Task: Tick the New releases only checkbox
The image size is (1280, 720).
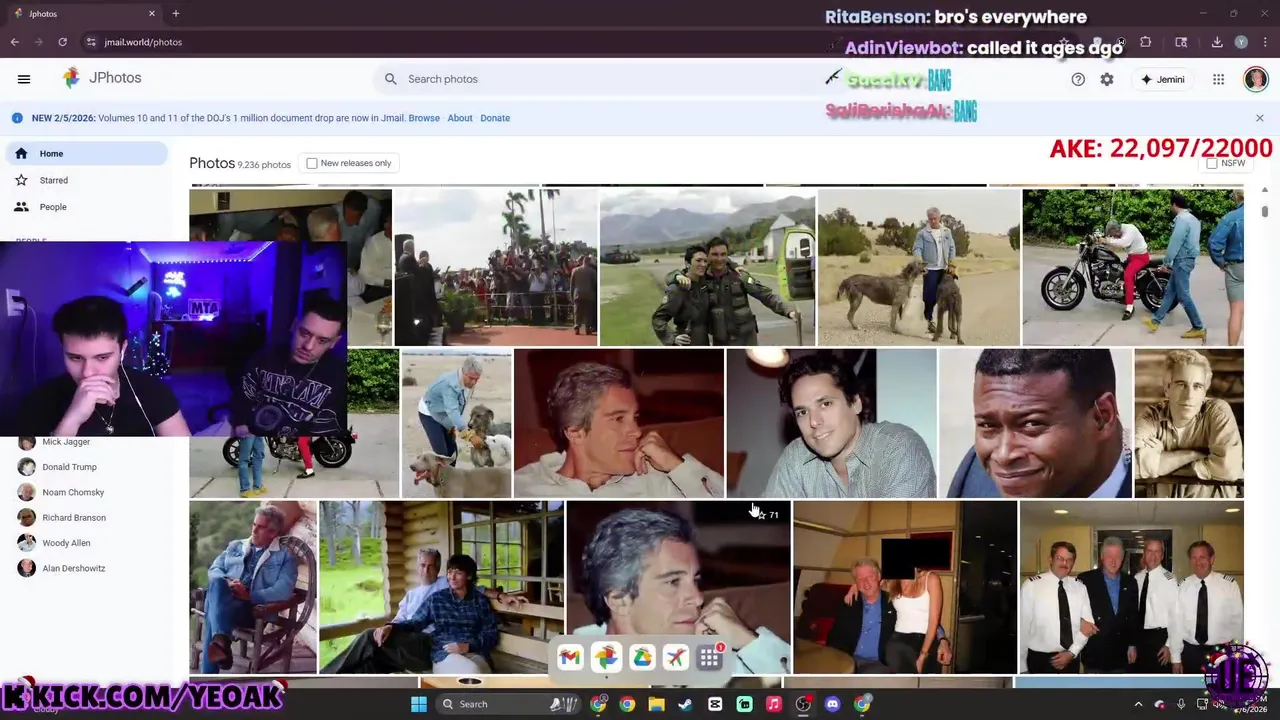Action: 312,163
